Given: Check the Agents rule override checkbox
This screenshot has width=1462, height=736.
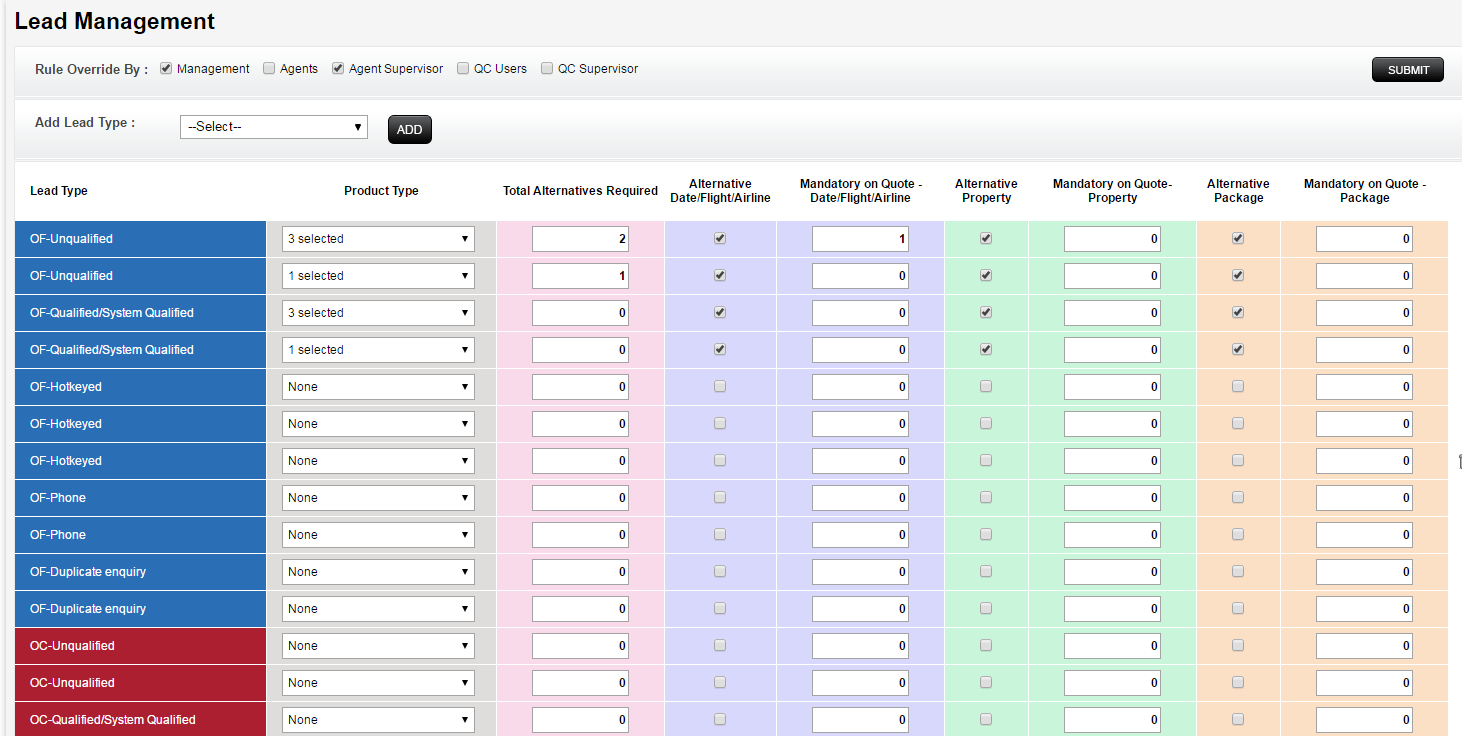Looking at the screenshot, I should pyautogui.click(x=269, y=69).
